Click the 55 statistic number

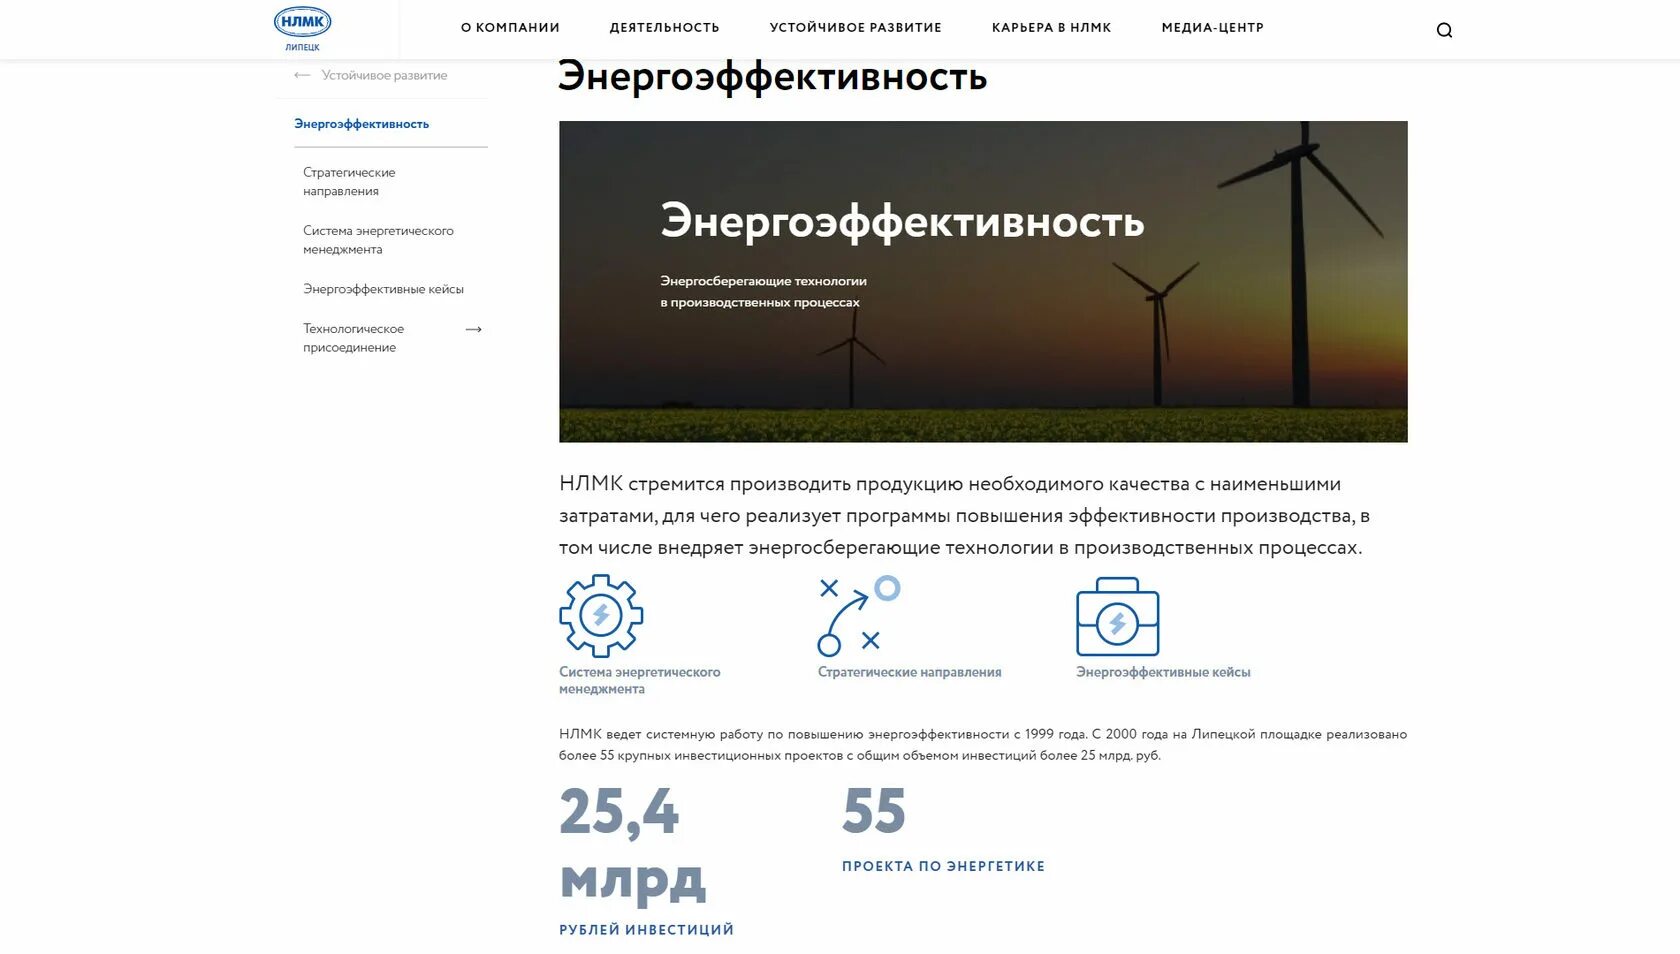pyautogui.click(x=874, y=811)
